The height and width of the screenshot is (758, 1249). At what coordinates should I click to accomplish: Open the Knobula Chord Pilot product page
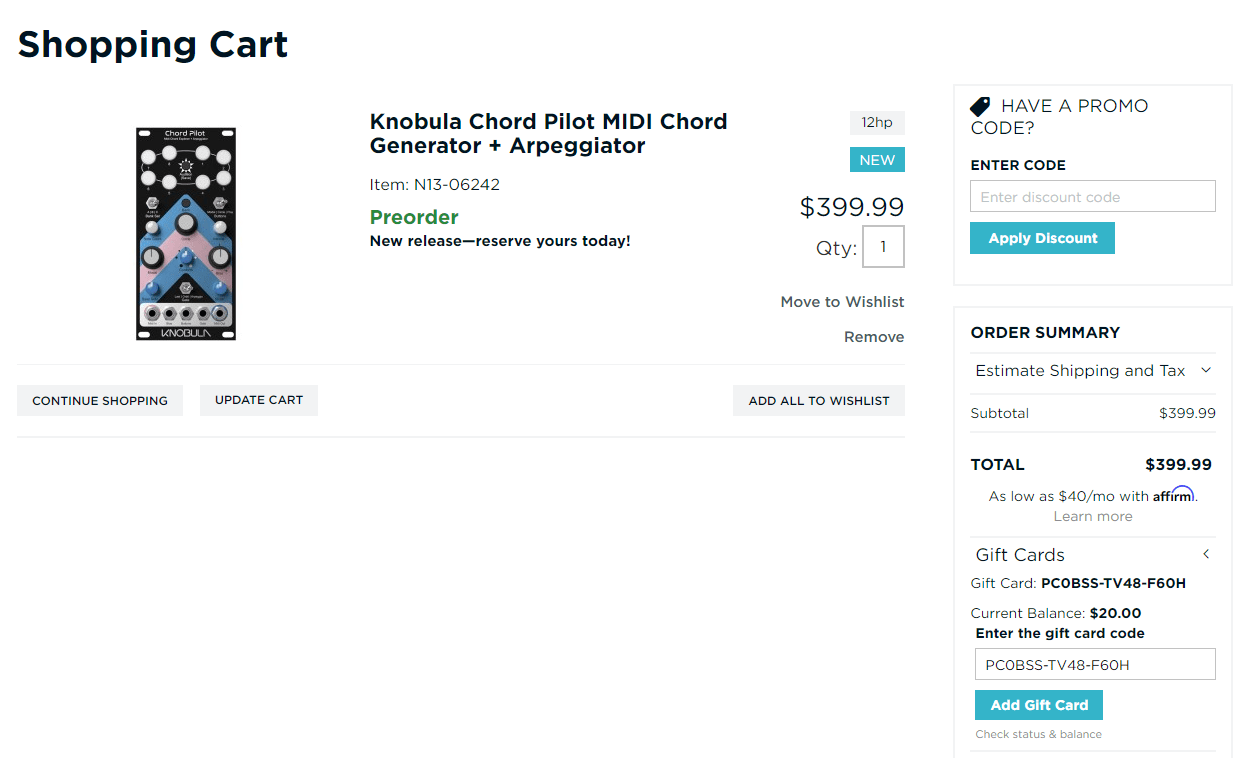549,133
